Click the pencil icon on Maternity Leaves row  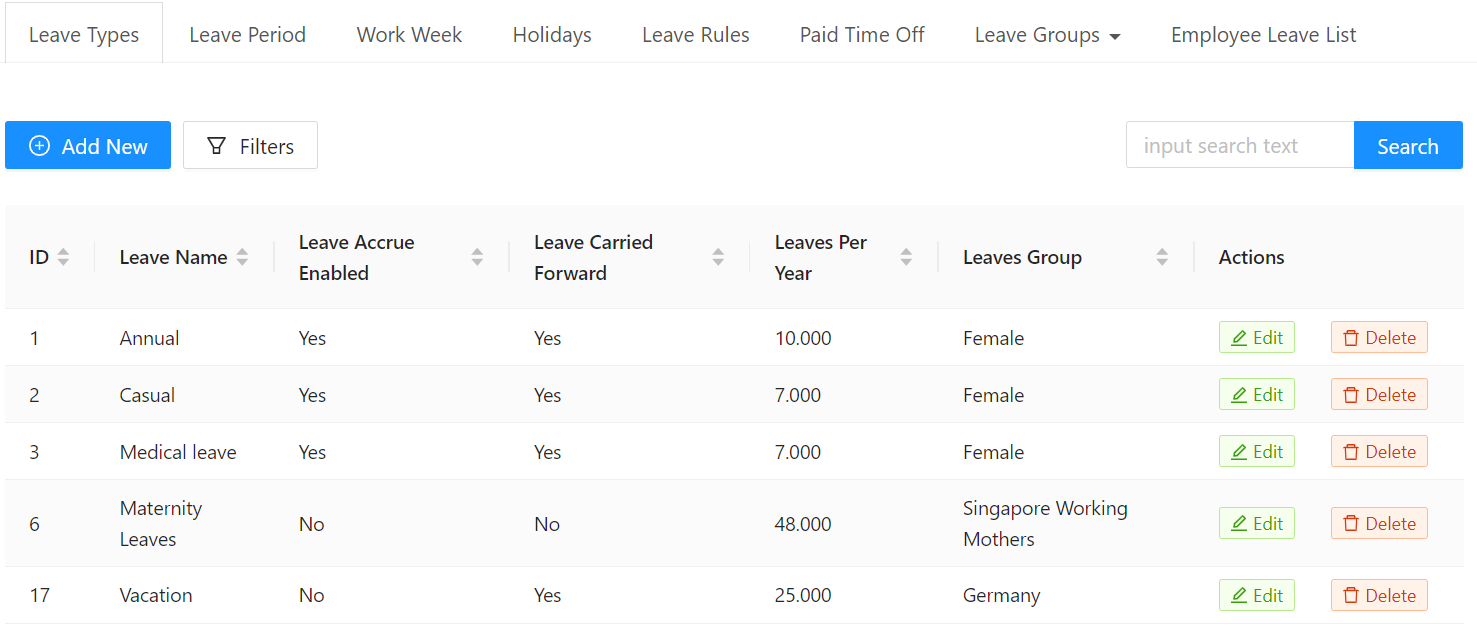click(1242, 523)
